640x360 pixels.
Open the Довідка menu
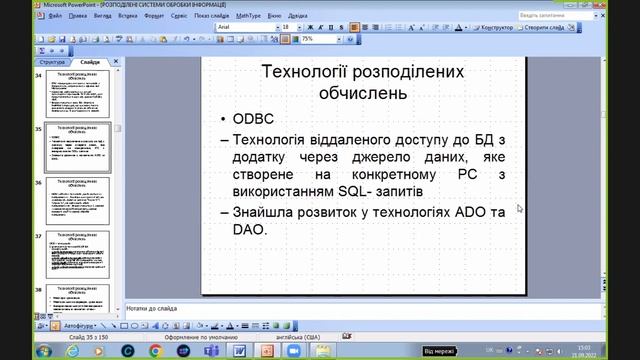(x=298, y=16)
